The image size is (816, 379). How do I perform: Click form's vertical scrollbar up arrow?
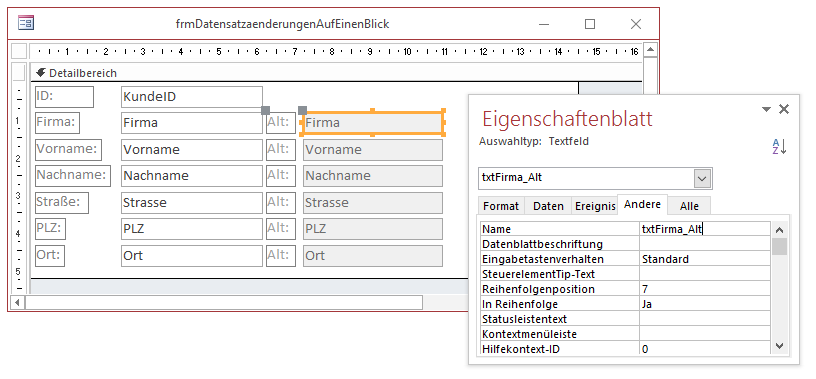pyautogui.click(x=651, y=50)
